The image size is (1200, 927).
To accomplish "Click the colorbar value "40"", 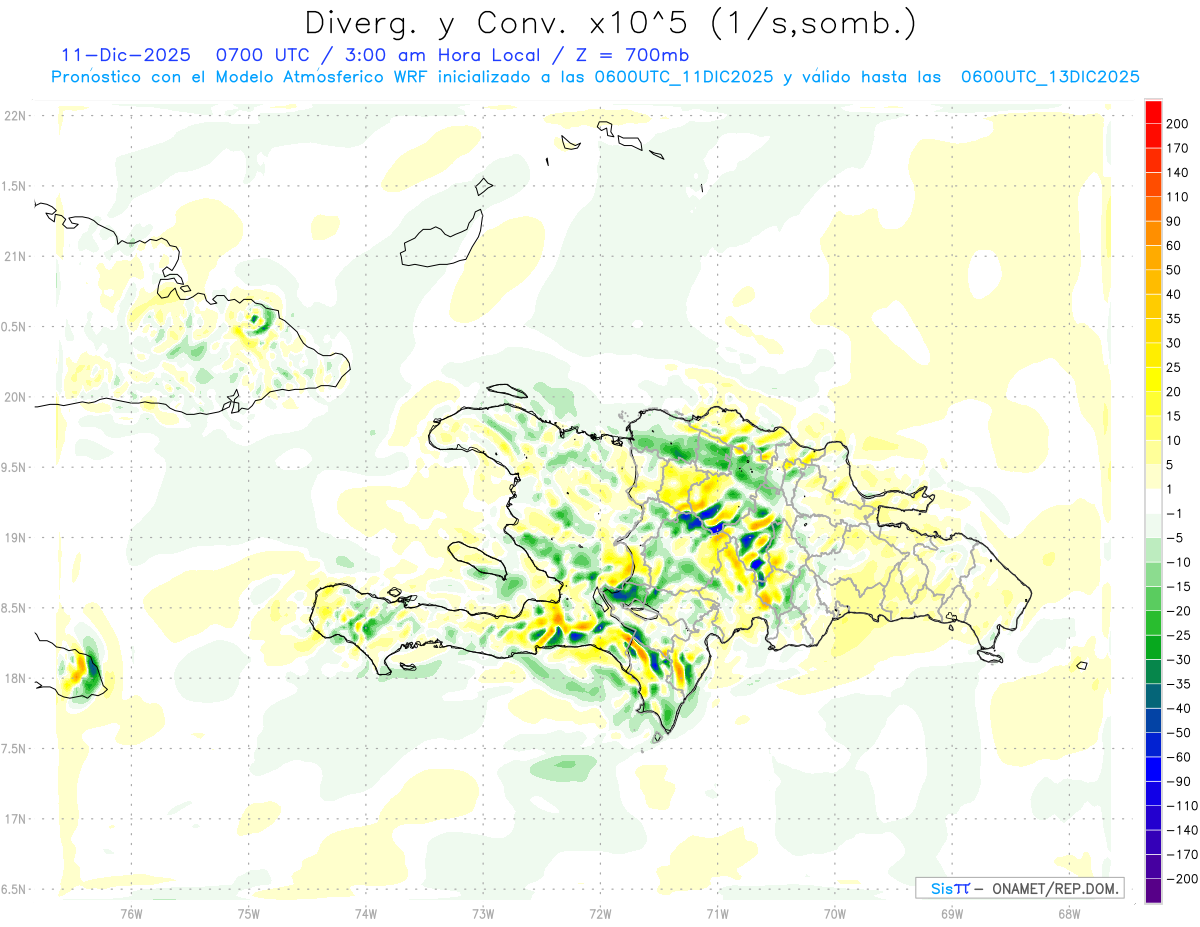I will tap(1173, 294).
